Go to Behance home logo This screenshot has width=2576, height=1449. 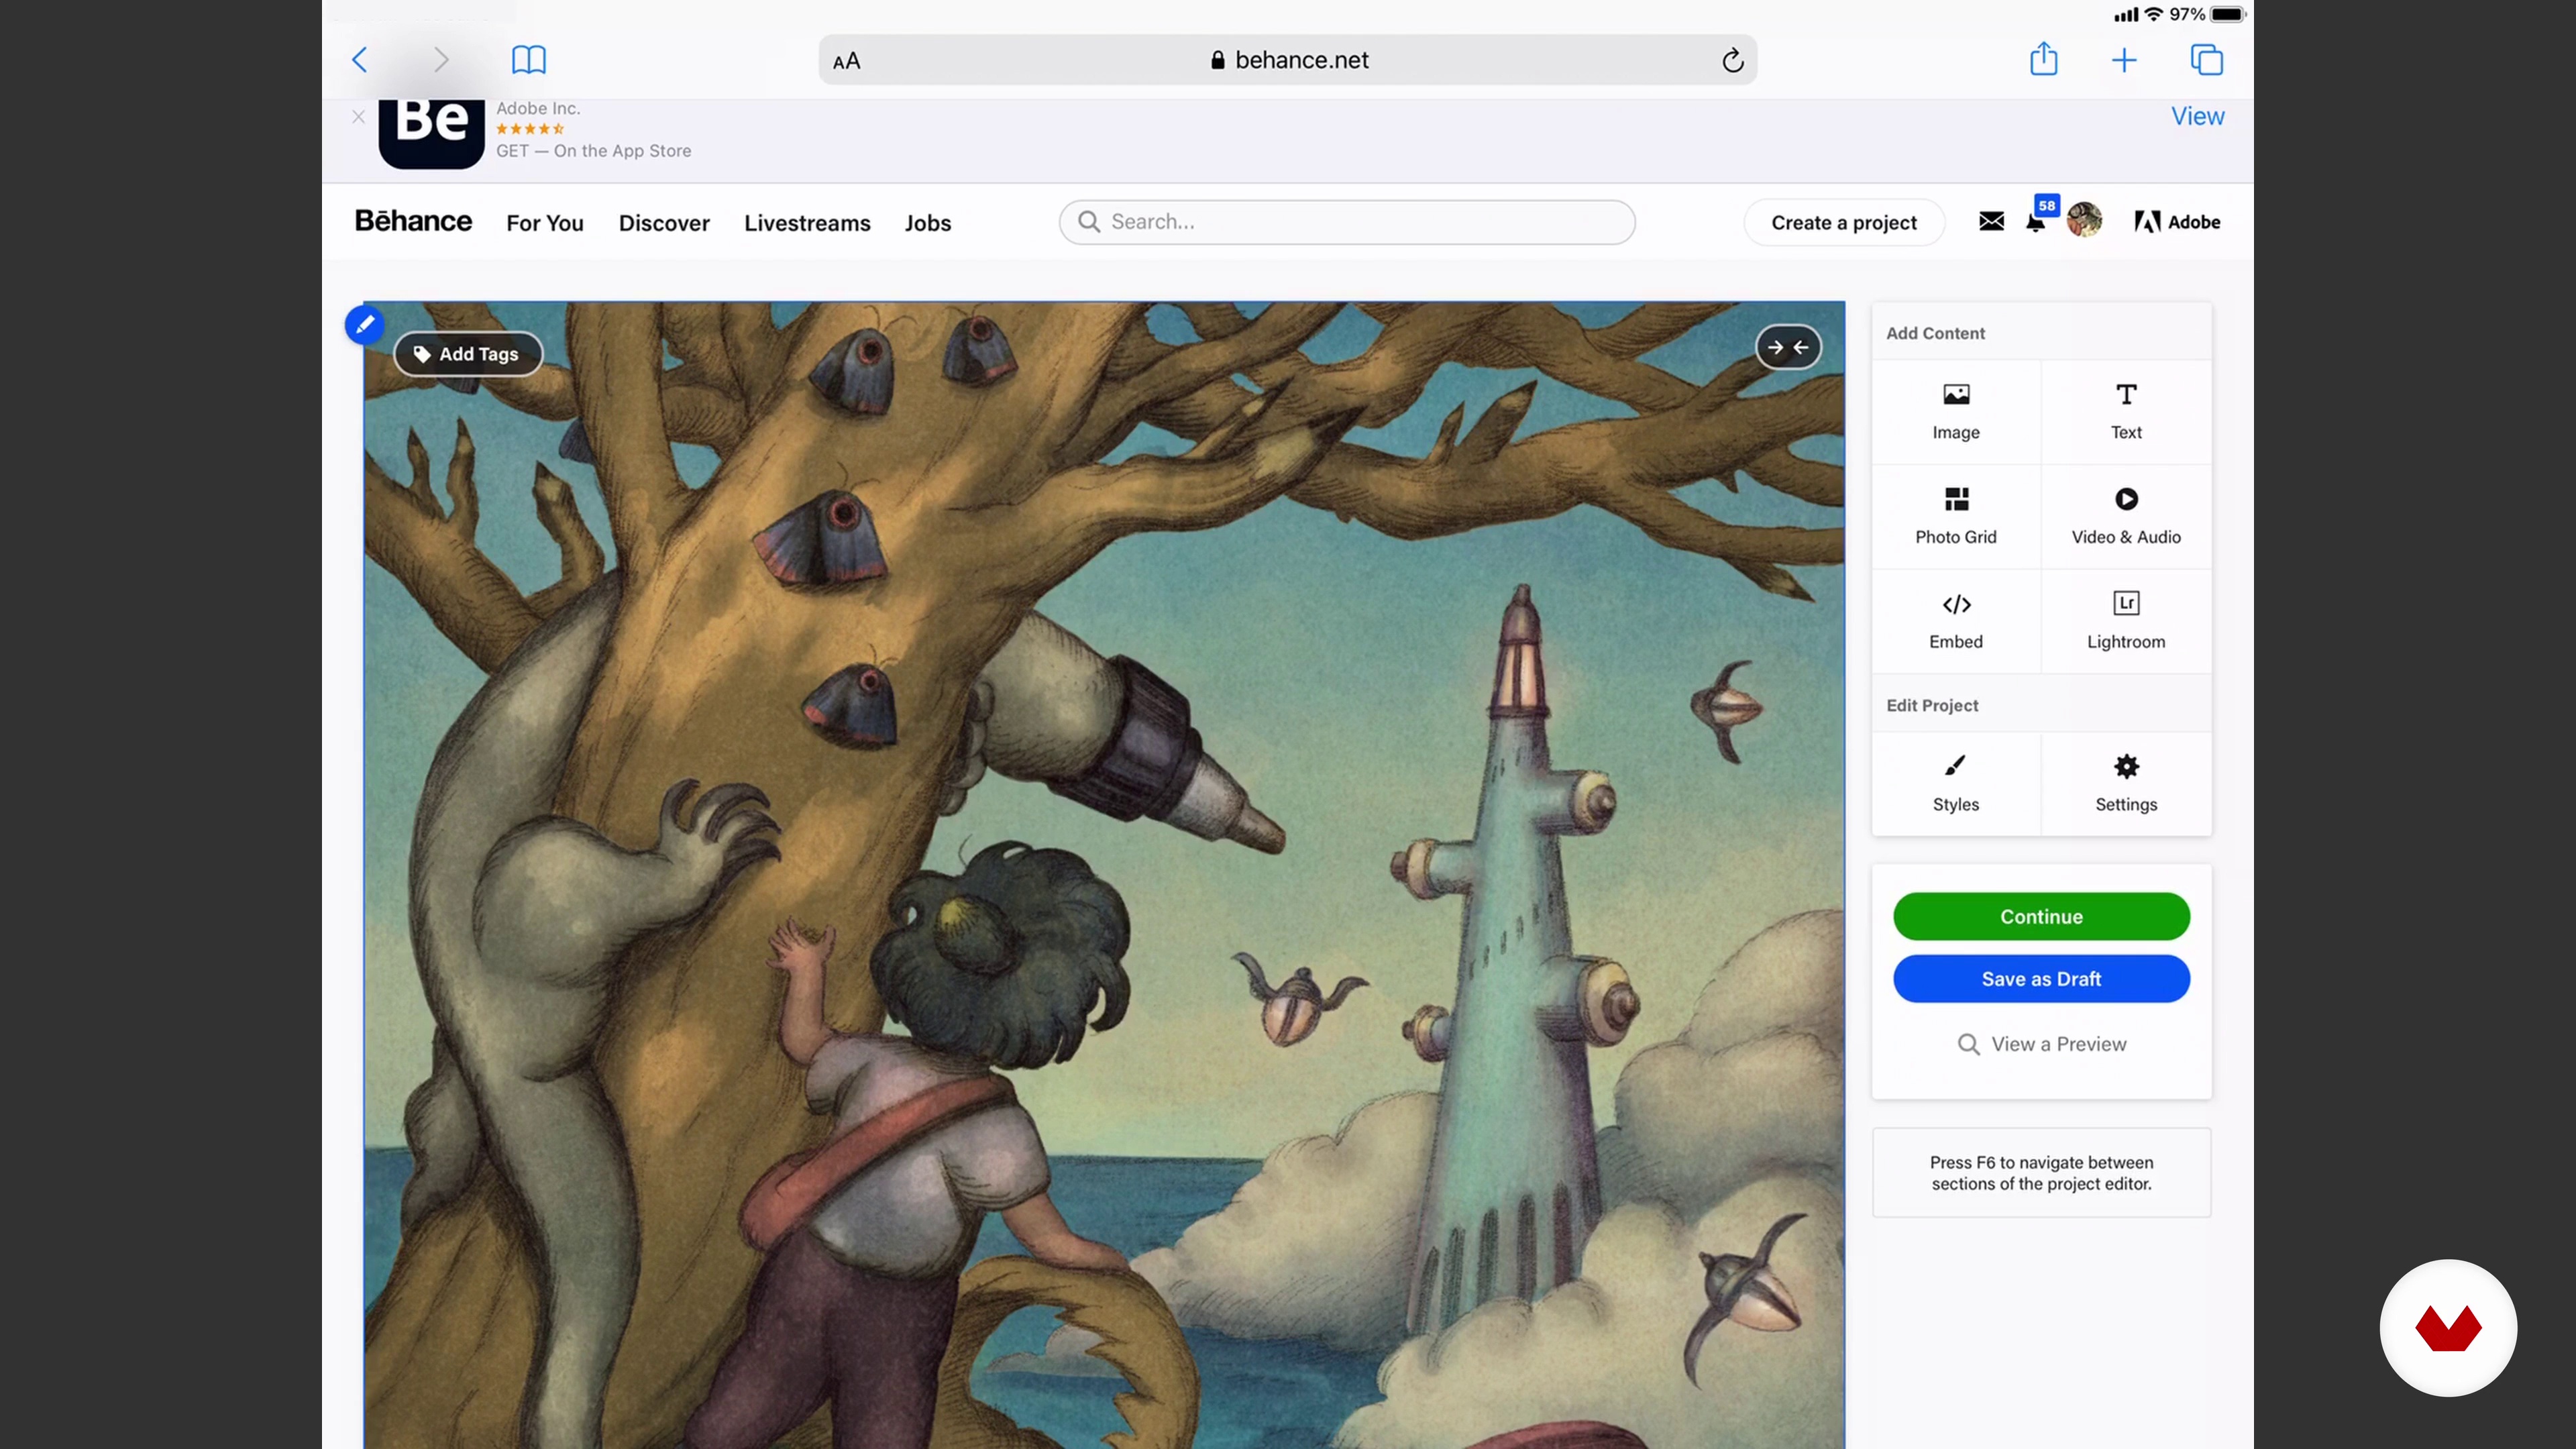click(x=413, y=221)
